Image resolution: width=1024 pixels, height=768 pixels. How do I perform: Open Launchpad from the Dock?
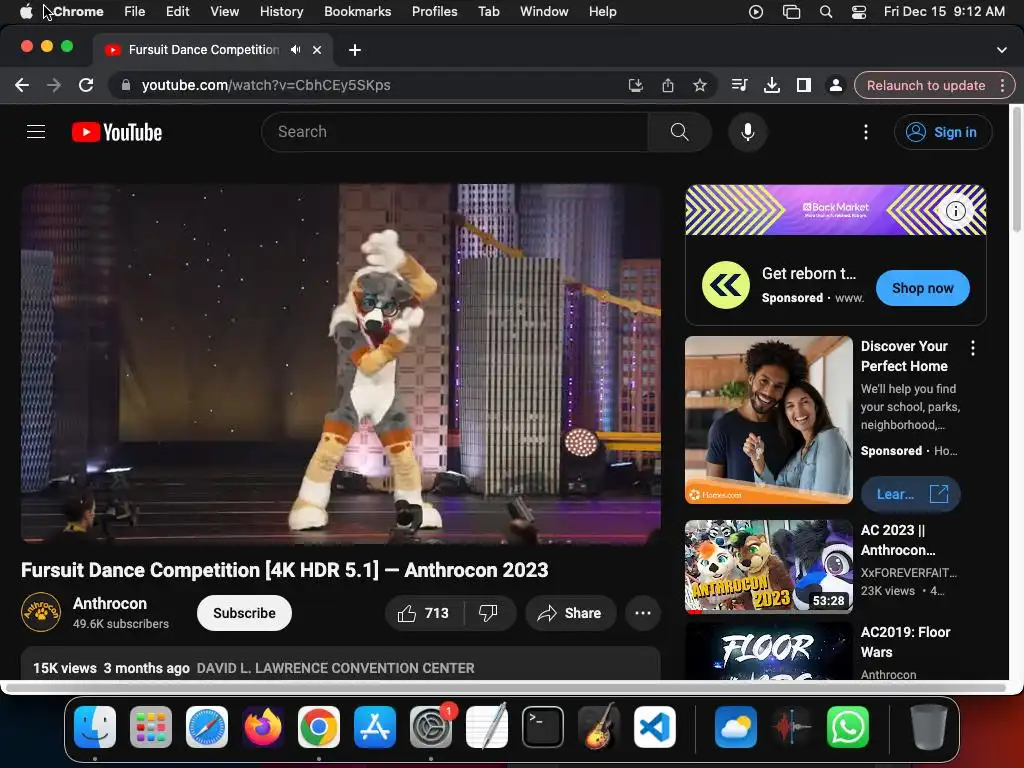151,727
